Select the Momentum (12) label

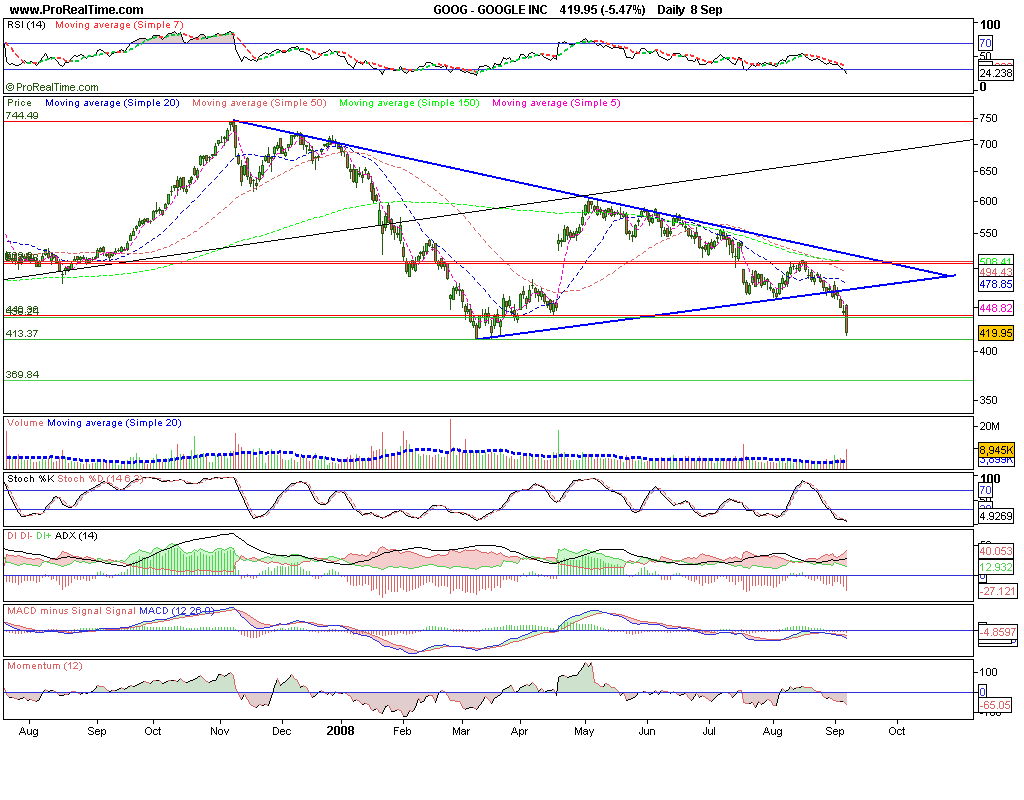[x=44, y=665]
